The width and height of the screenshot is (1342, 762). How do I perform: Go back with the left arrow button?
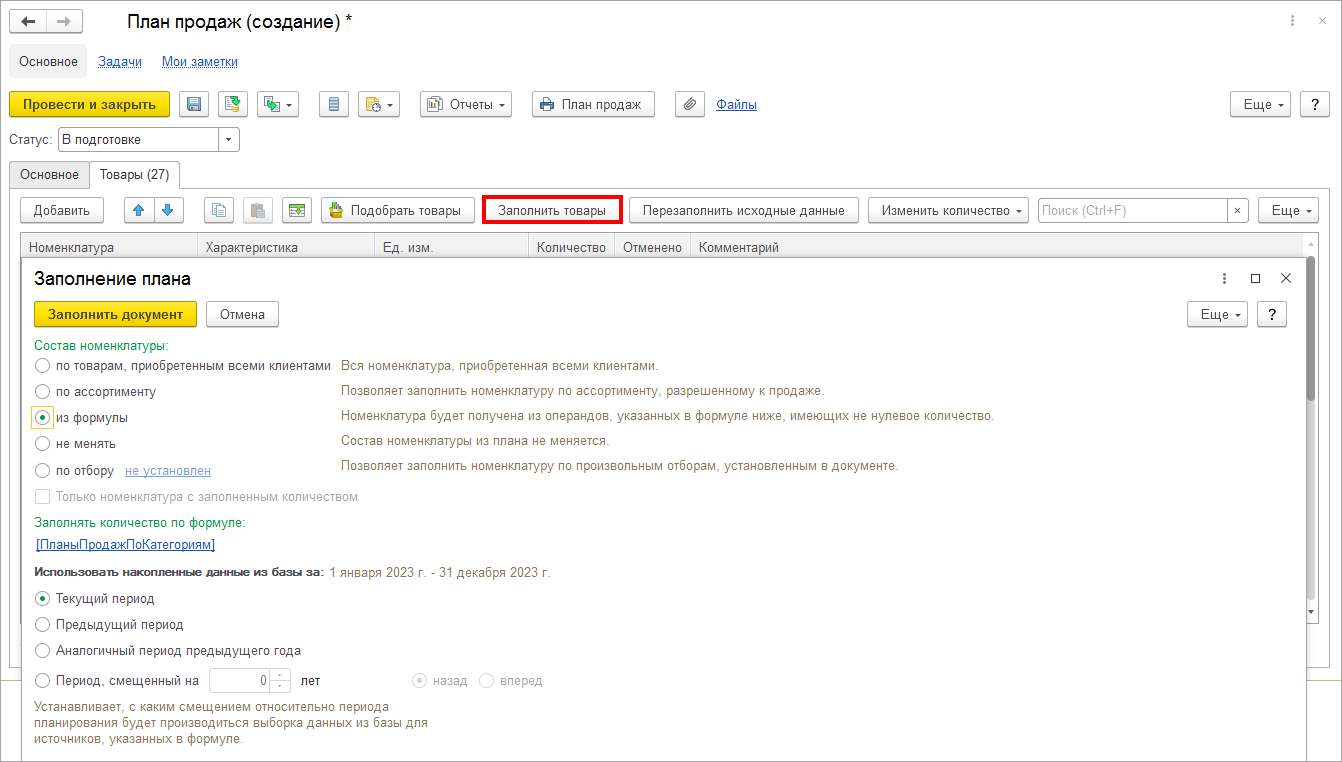tap(28, 21)
